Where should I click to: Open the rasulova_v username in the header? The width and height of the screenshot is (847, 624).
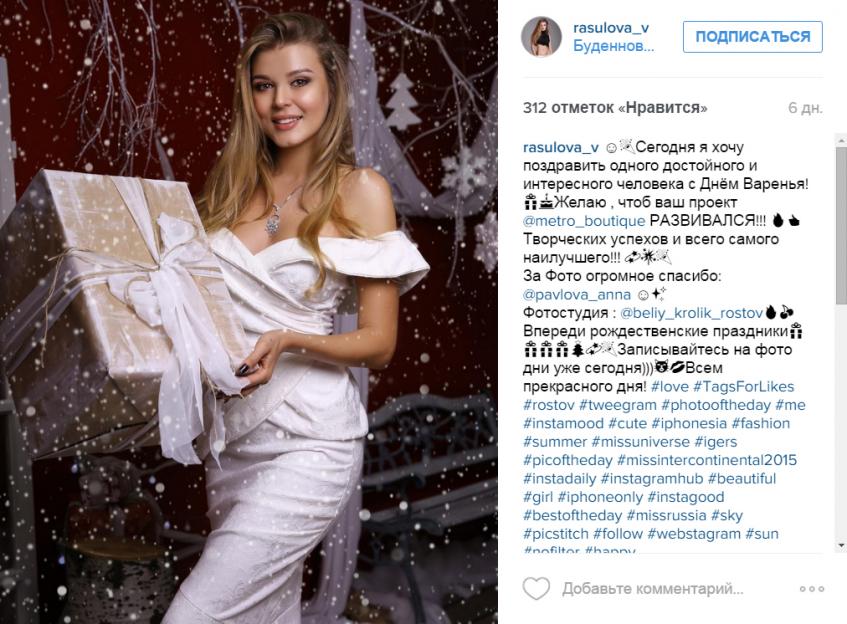[611, 28]
